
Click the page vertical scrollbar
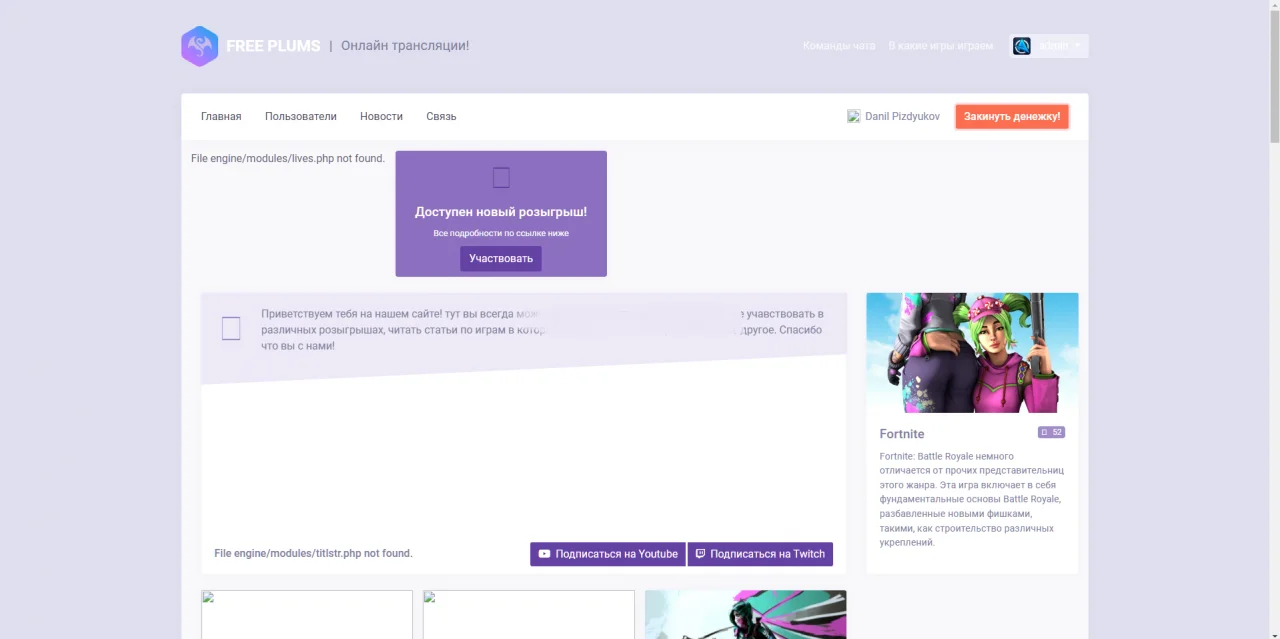[1274, 320]
